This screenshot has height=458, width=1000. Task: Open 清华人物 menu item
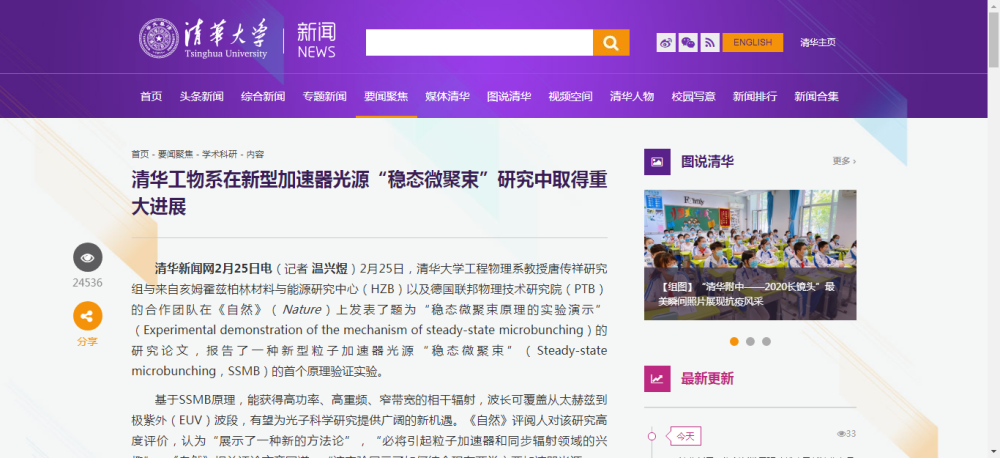point(632,96)
